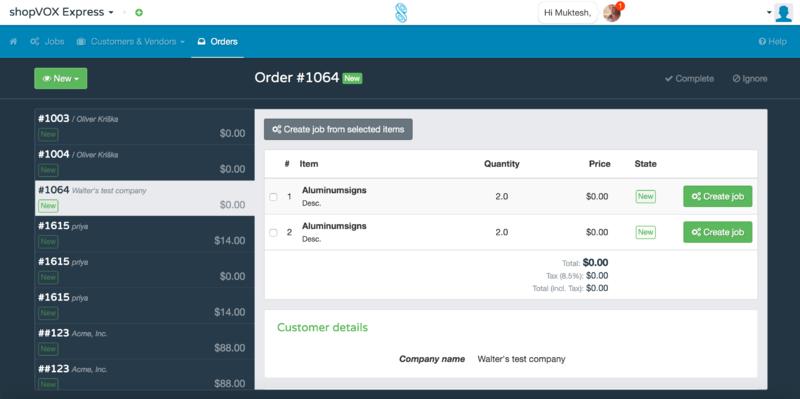
Task: Click the shopVOX logo at top center
Action: coord(401,13)
